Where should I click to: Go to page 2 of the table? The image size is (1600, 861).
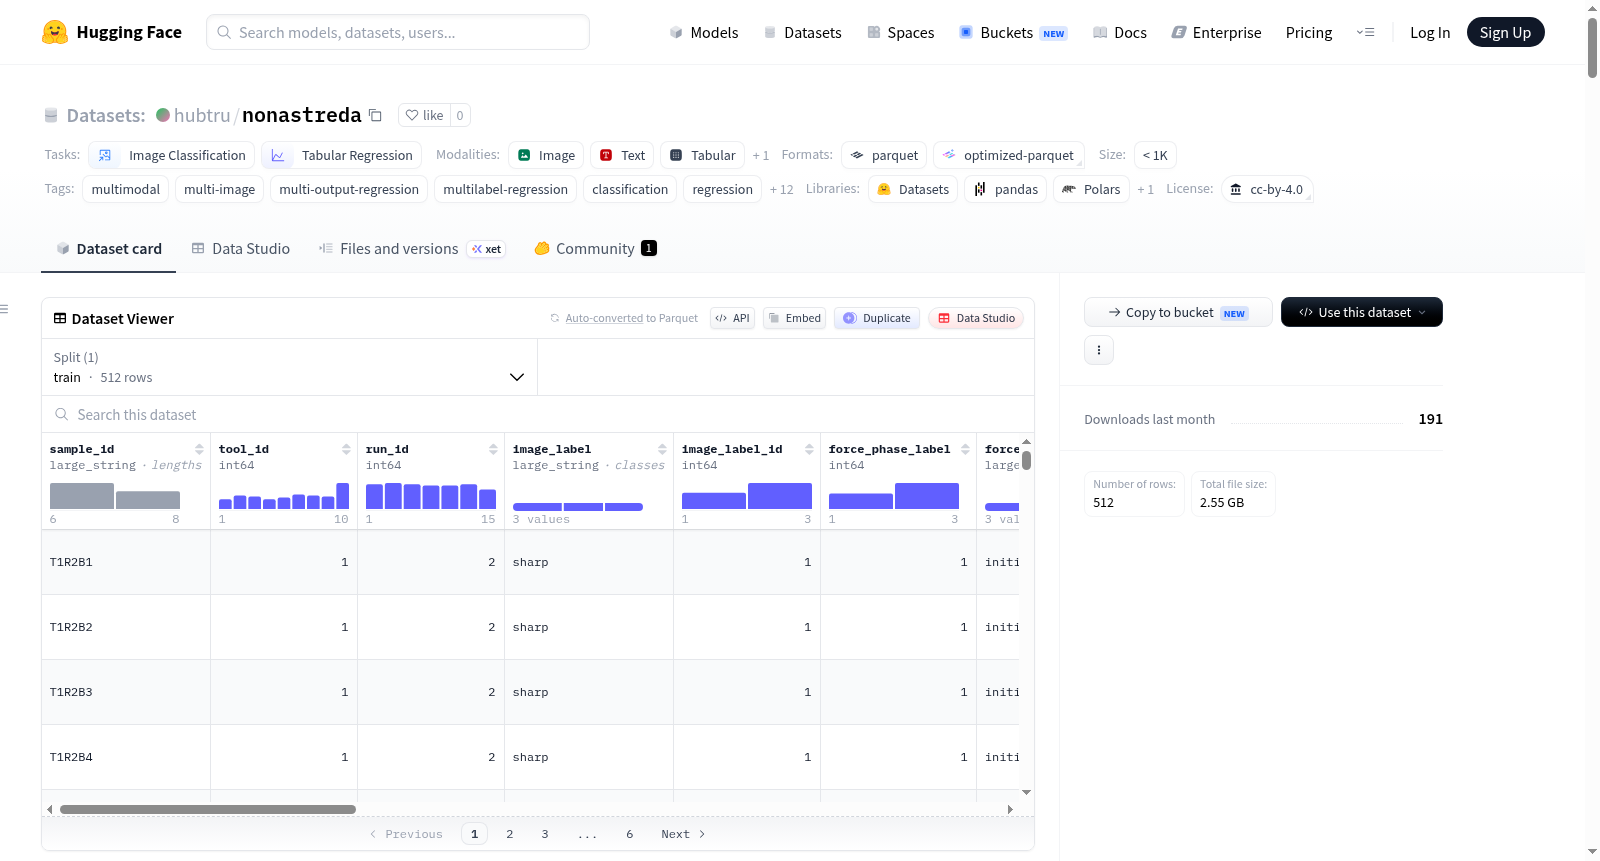pyautogui.click(x=510, y=834)
